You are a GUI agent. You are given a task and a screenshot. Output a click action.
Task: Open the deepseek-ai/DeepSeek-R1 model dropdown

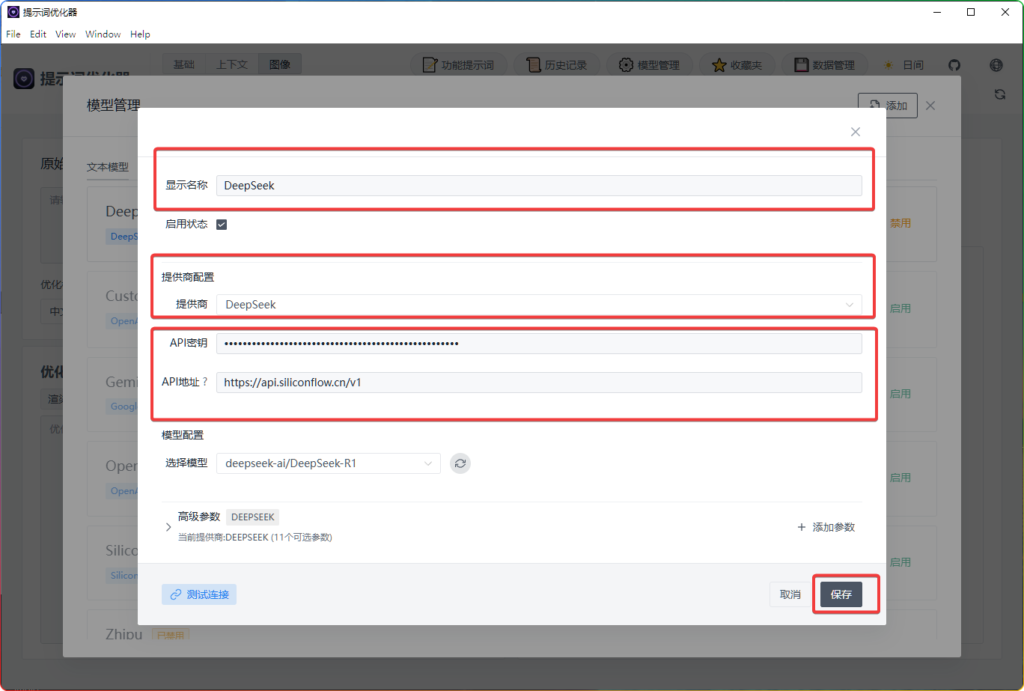coord(328,463)
